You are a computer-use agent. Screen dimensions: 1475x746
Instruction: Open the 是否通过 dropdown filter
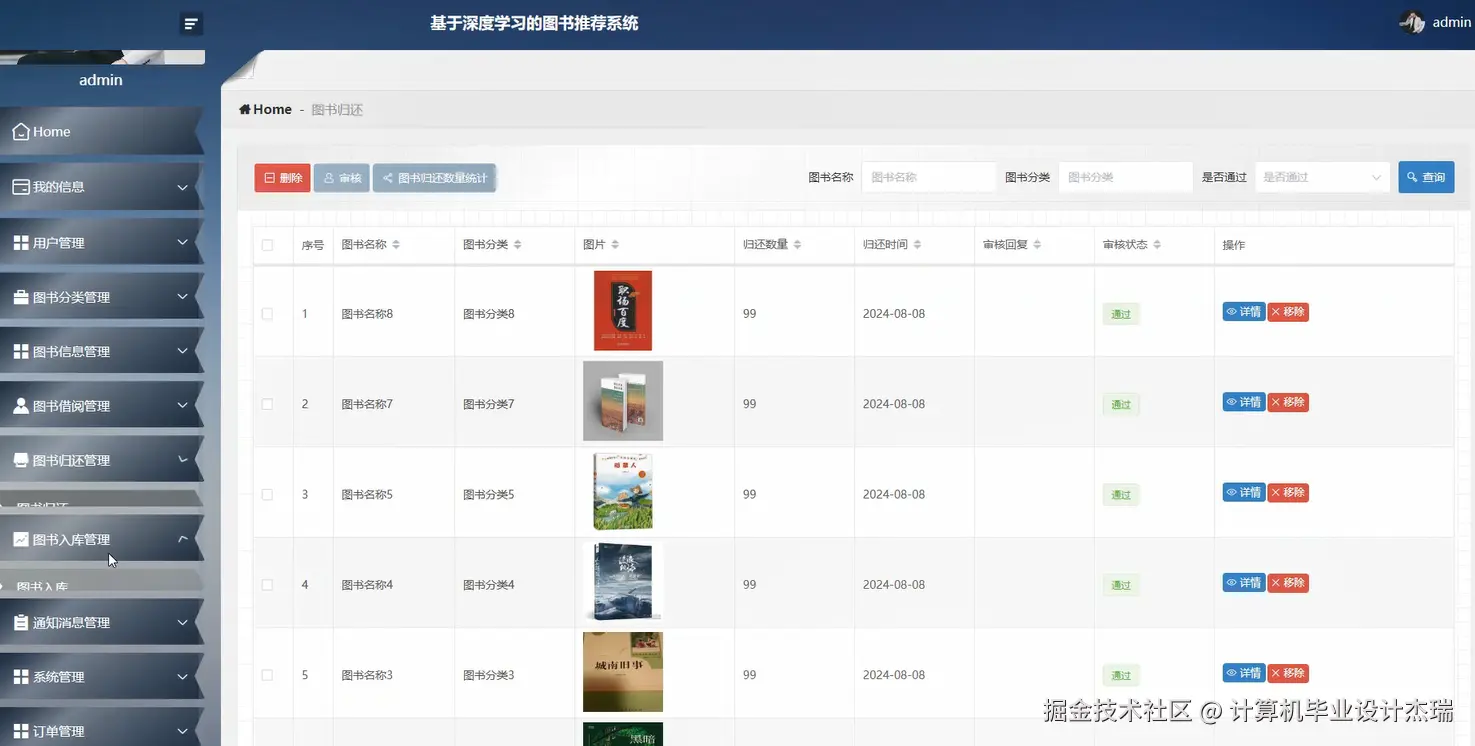pos(1322,177)
